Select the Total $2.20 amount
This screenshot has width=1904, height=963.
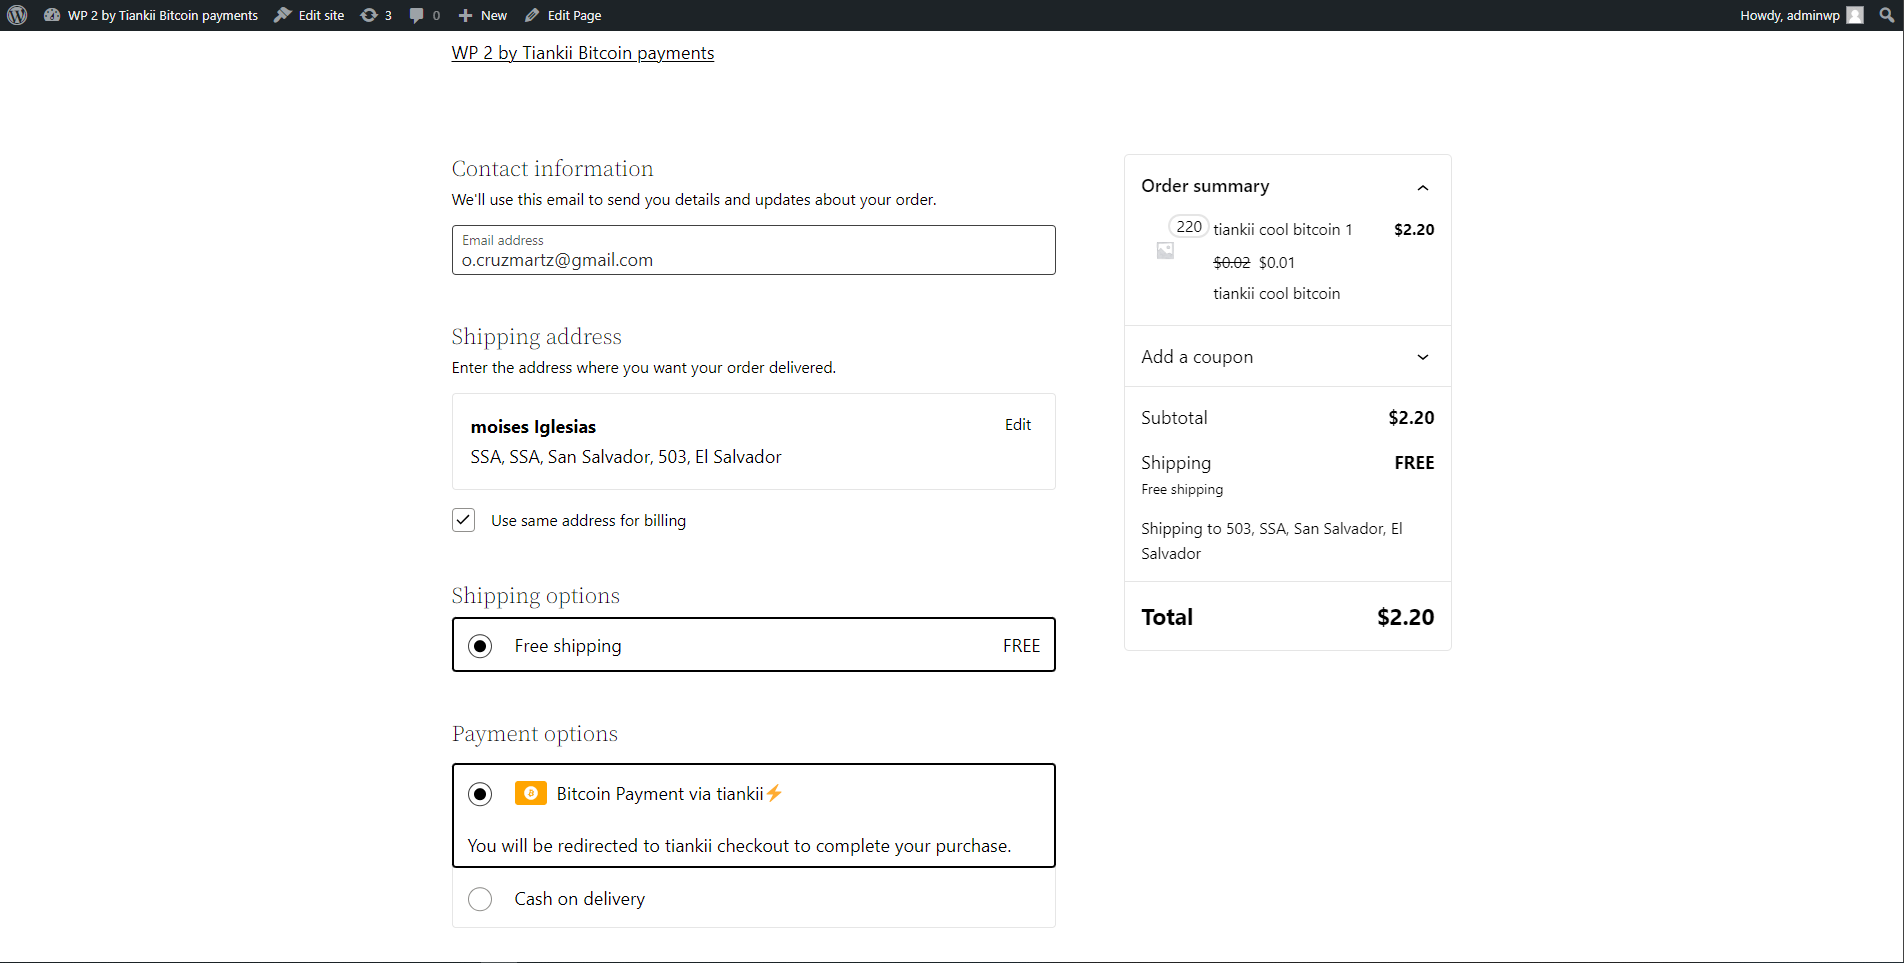click(1405, 618)
